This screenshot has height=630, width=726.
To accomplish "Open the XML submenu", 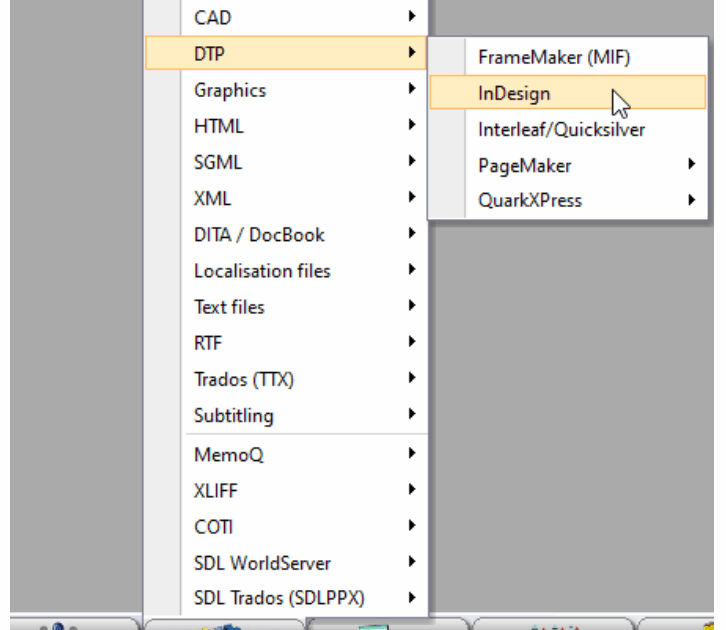I will tap(286, 198).
